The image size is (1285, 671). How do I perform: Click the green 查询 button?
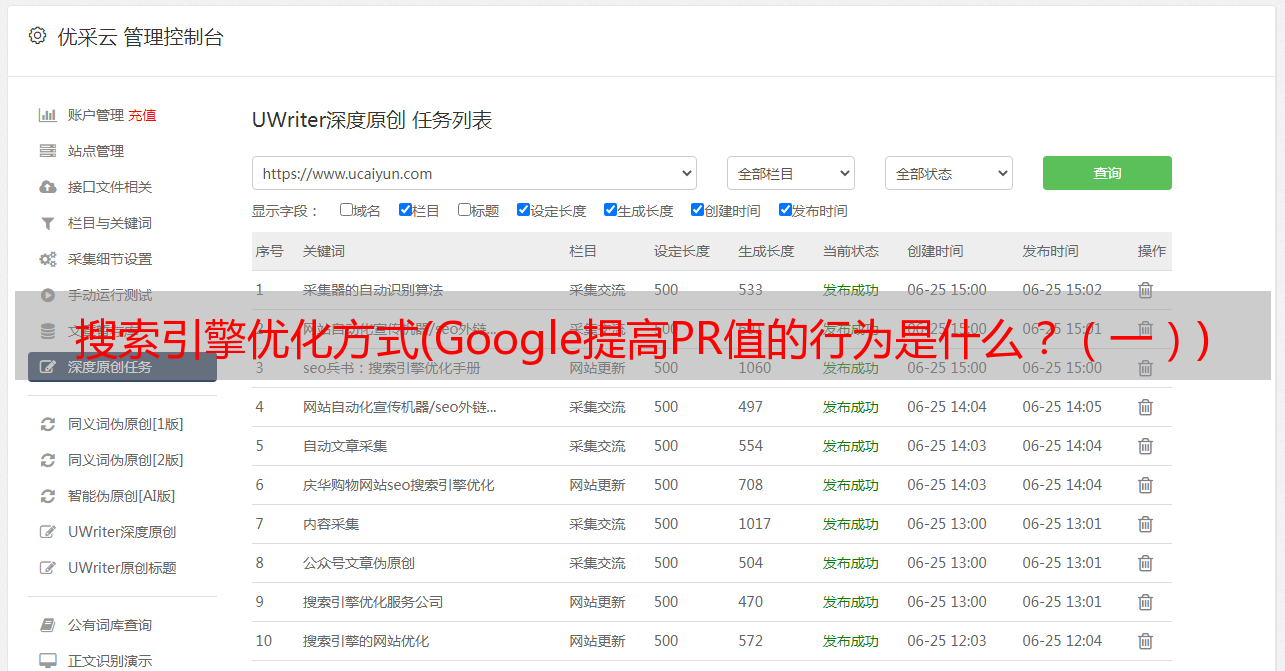(1107, 173)
